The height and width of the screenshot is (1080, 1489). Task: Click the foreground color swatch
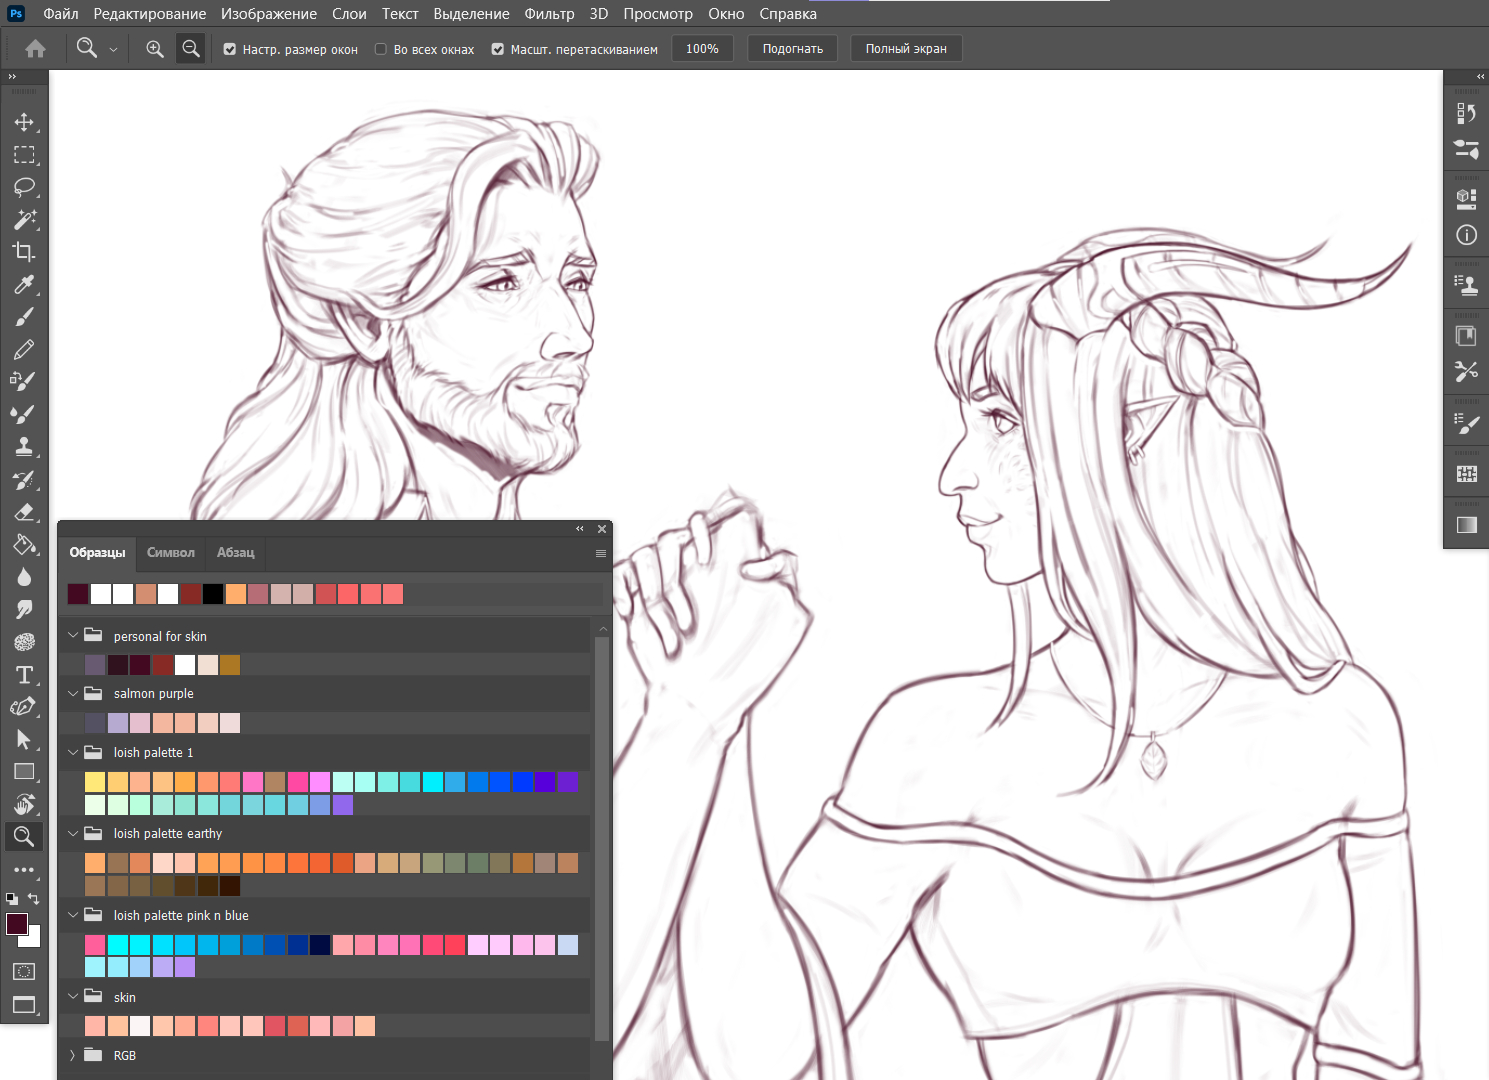coord(17,923)
